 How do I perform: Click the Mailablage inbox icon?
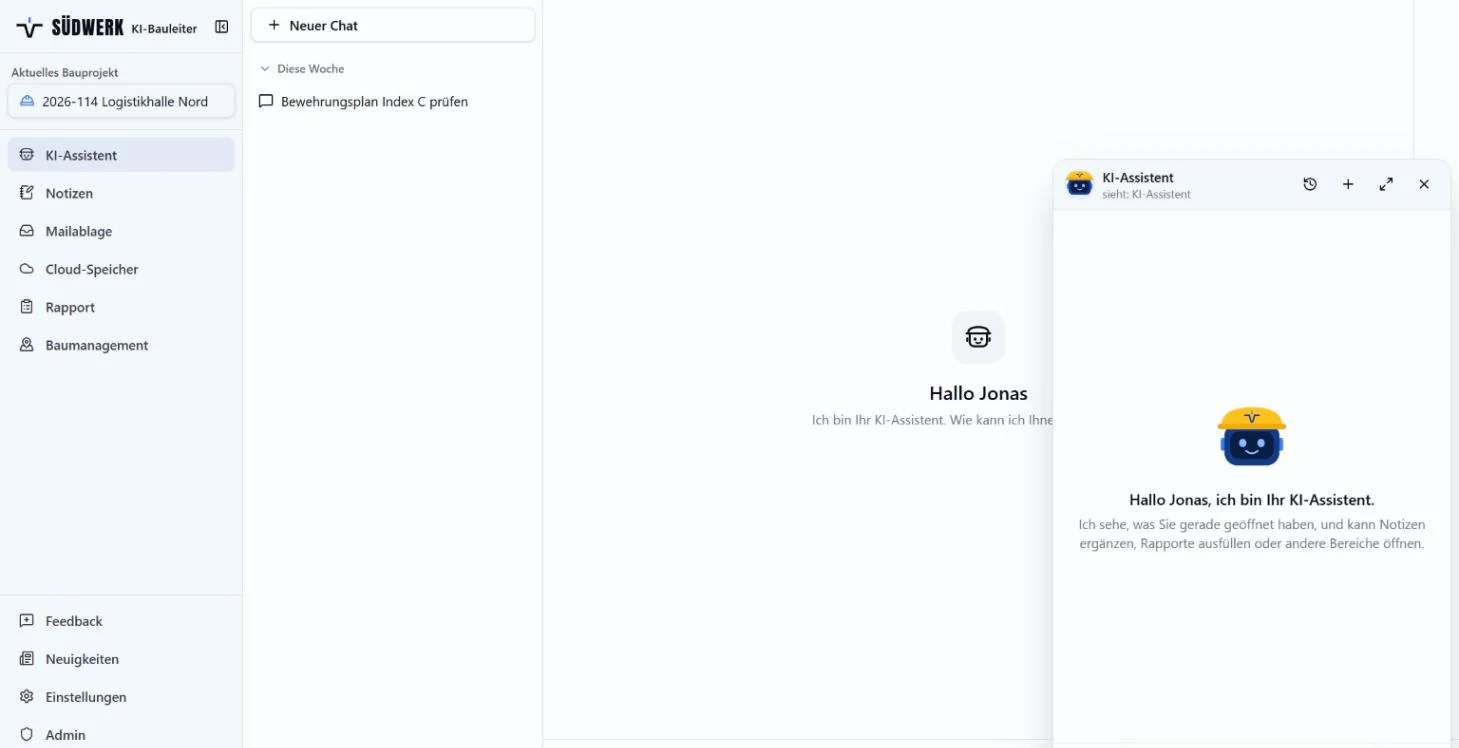coord(27,231)
